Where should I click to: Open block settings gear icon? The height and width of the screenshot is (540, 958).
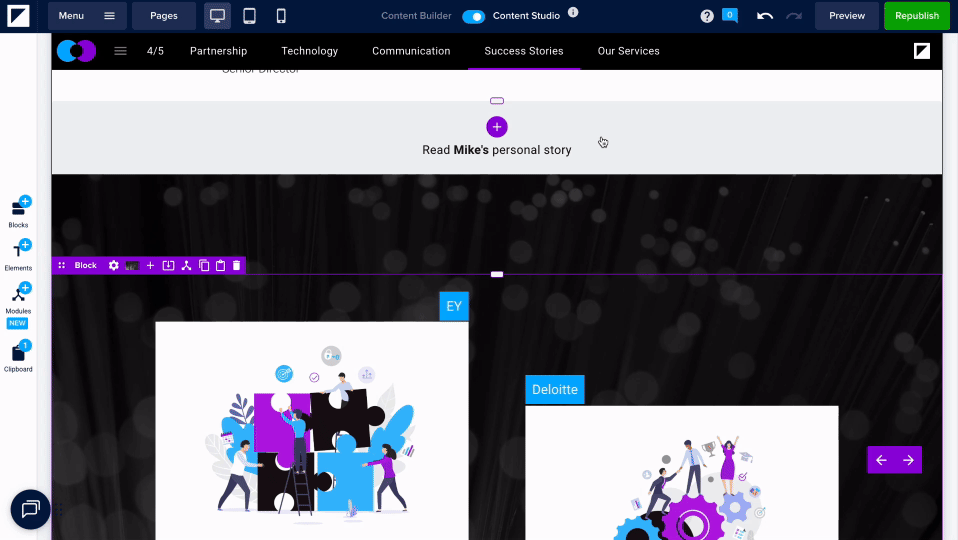113,265
